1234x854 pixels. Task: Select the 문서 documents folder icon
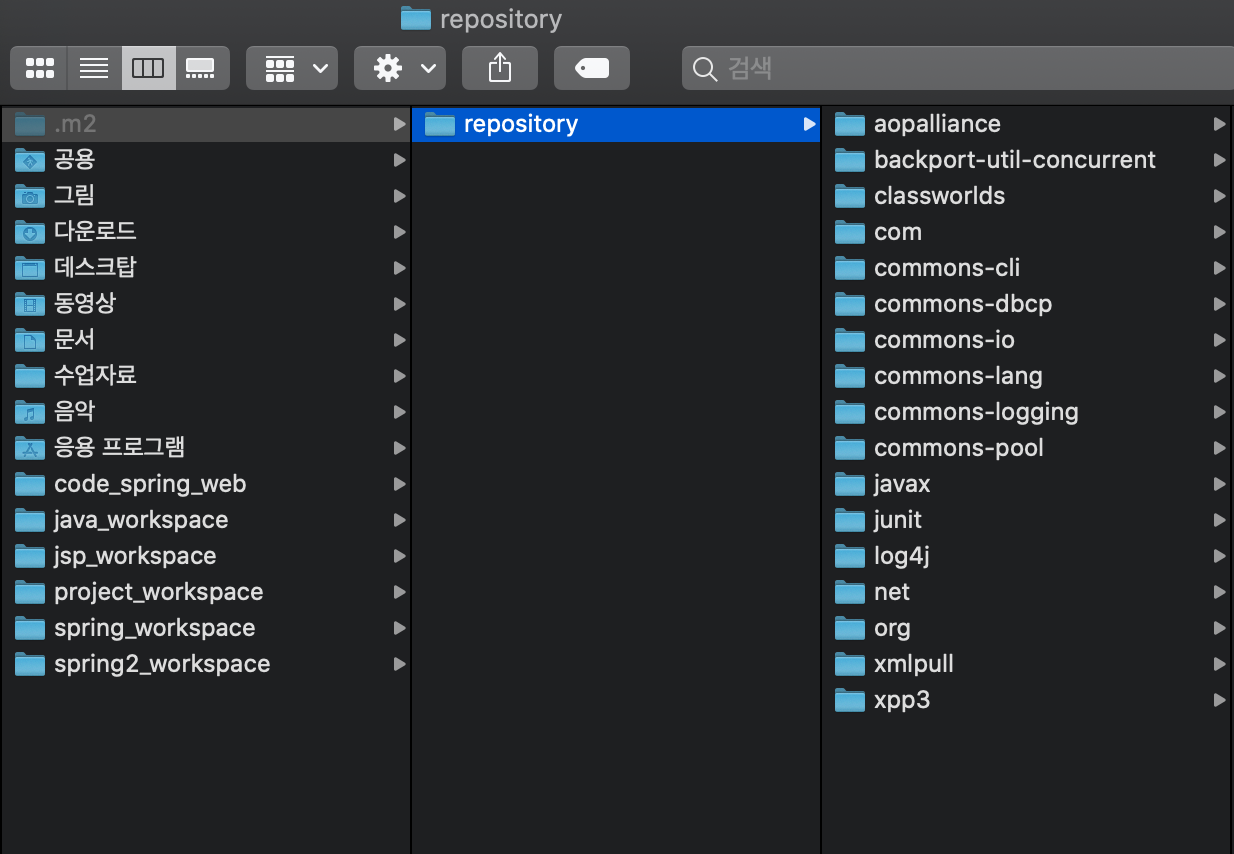click(x=30, y=340)
